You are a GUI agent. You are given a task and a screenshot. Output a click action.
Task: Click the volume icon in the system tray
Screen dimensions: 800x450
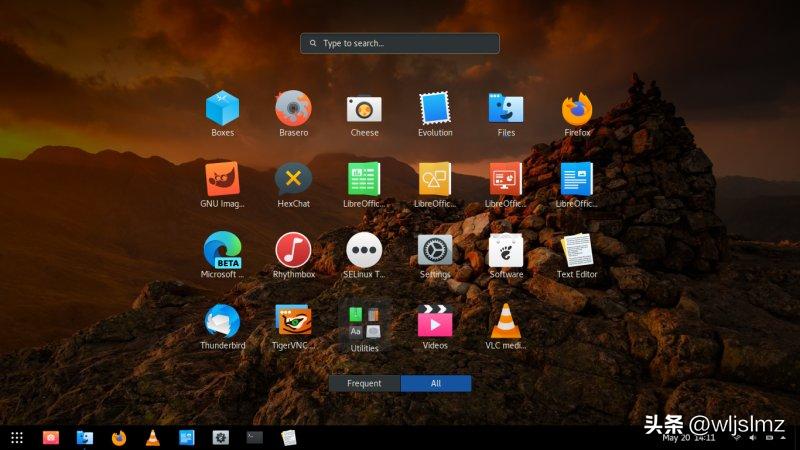pos(753,438)
